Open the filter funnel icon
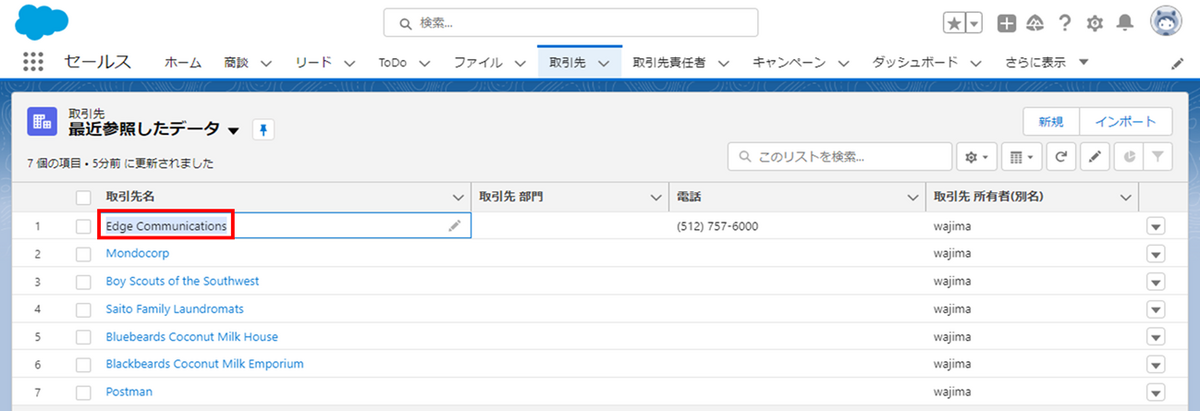Image resolution: width=1200 pixels, height=411 pixels. [1158, 157]
